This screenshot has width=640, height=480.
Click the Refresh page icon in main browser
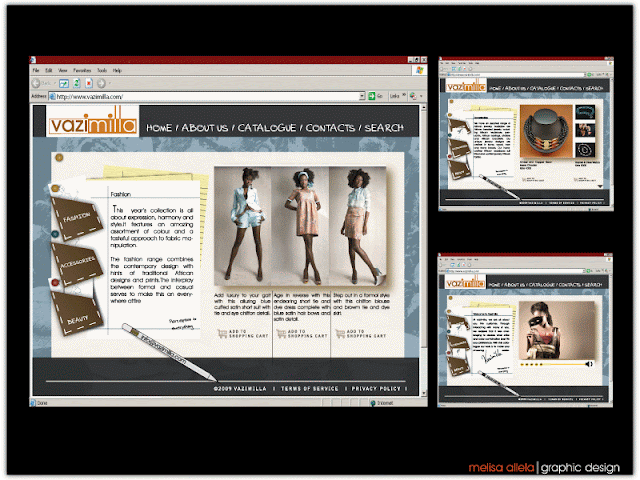coord(76,83)
